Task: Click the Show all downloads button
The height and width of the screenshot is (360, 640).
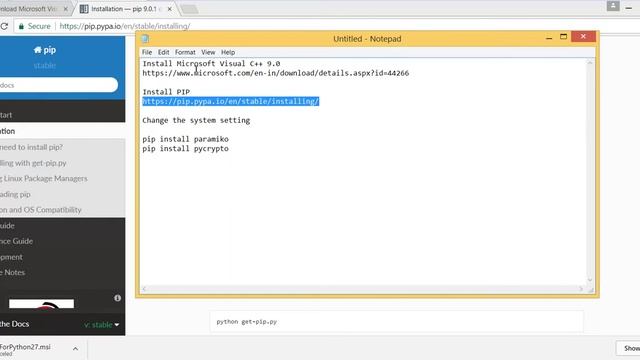Action: click(x=629, y=348)
